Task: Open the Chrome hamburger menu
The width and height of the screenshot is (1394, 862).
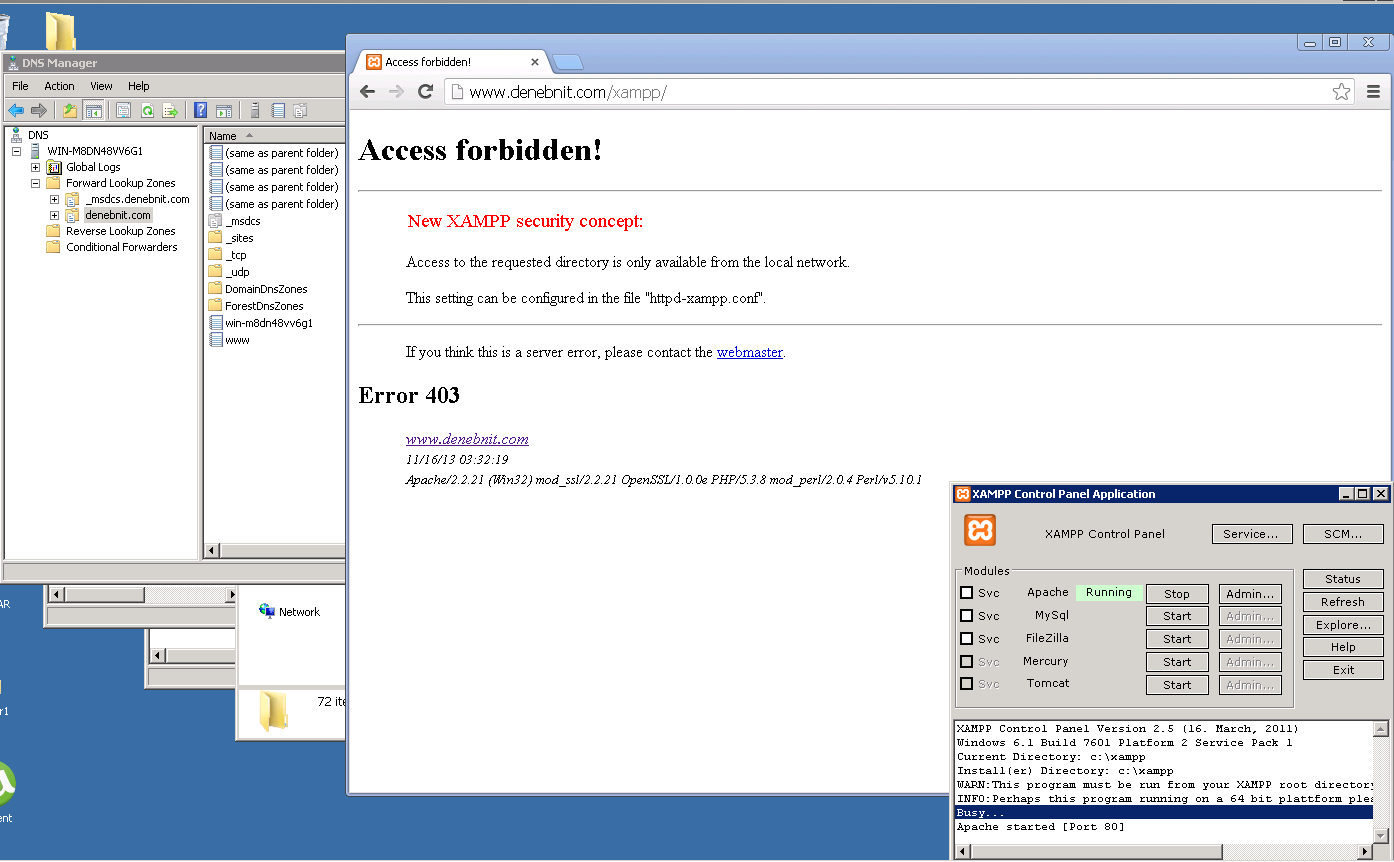Action: [x=1373, y=92]
